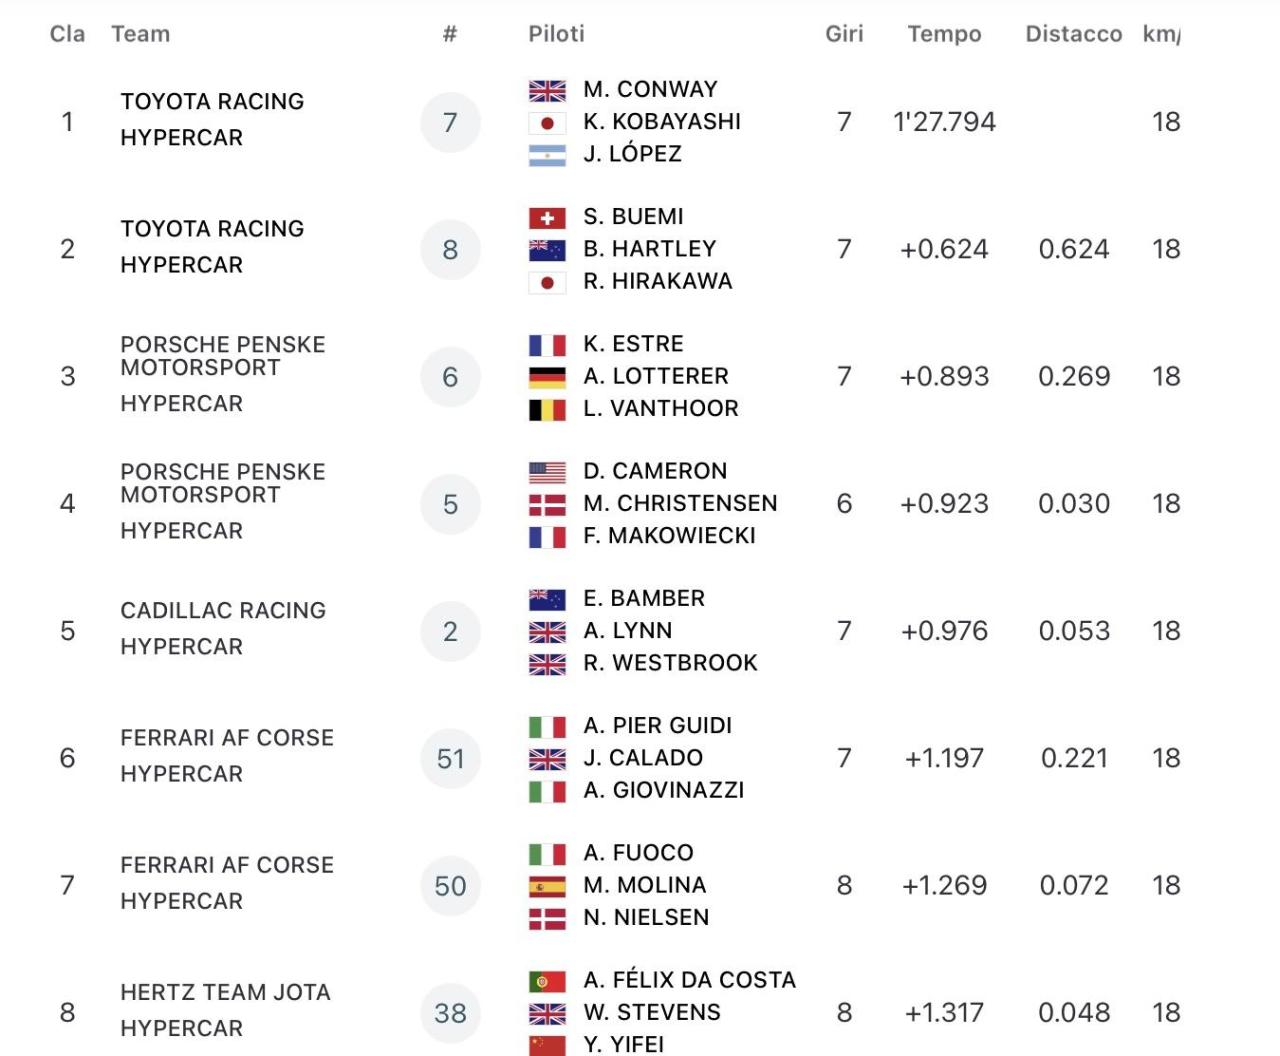1280x1056 pixels.
Task: Click the Danish flag next to M. Christensen
Action: 547,505
